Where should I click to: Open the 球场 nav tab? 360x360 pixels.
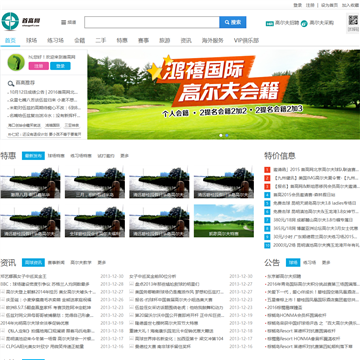[31, 41]
